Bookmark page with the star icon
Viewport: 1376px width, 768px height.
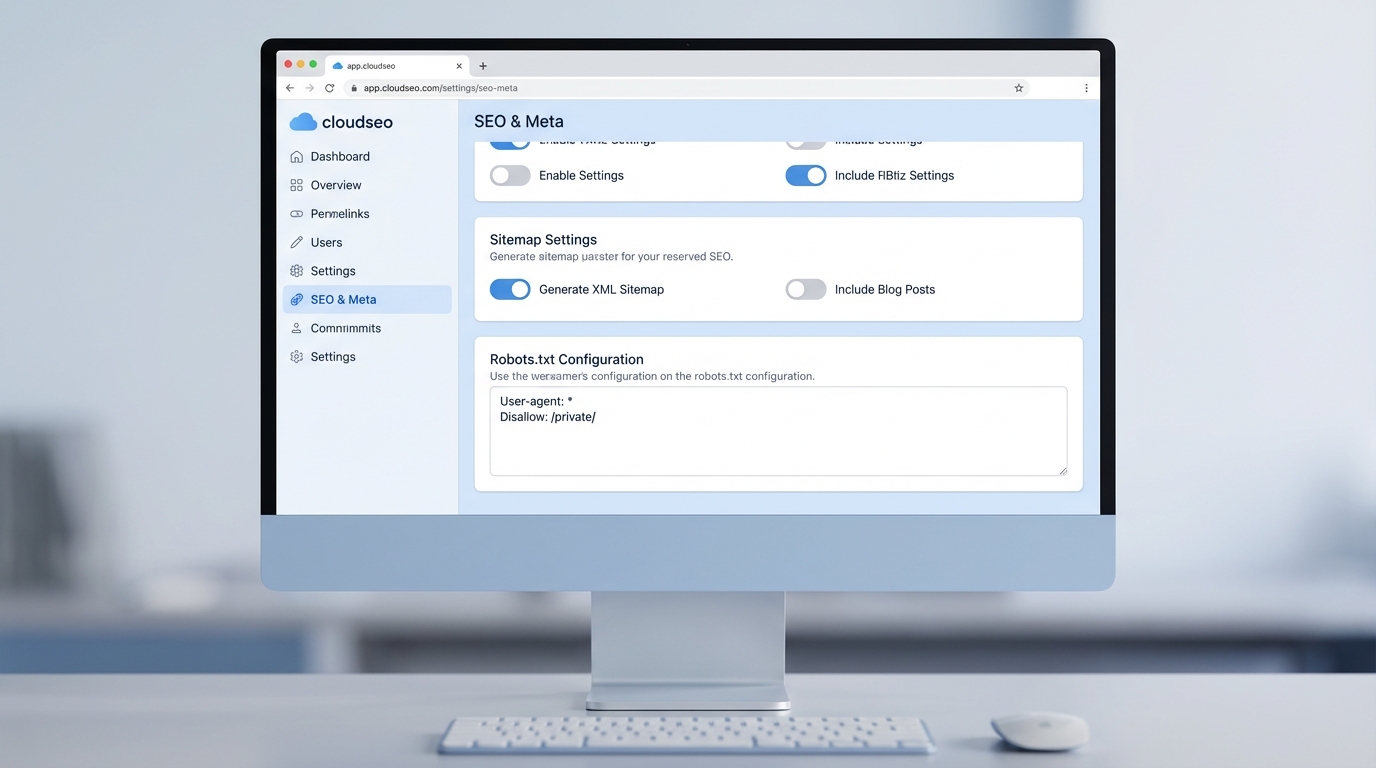(x=1019, y=88)
